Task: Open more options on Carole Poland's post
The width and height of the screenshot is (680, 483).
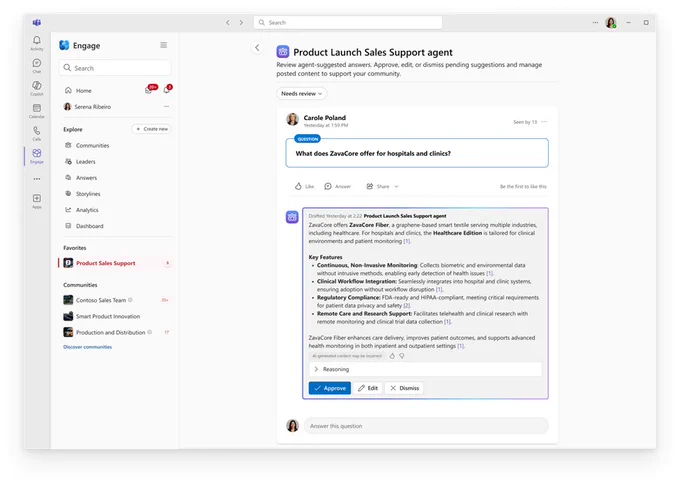Action: (x=544, y=122)
